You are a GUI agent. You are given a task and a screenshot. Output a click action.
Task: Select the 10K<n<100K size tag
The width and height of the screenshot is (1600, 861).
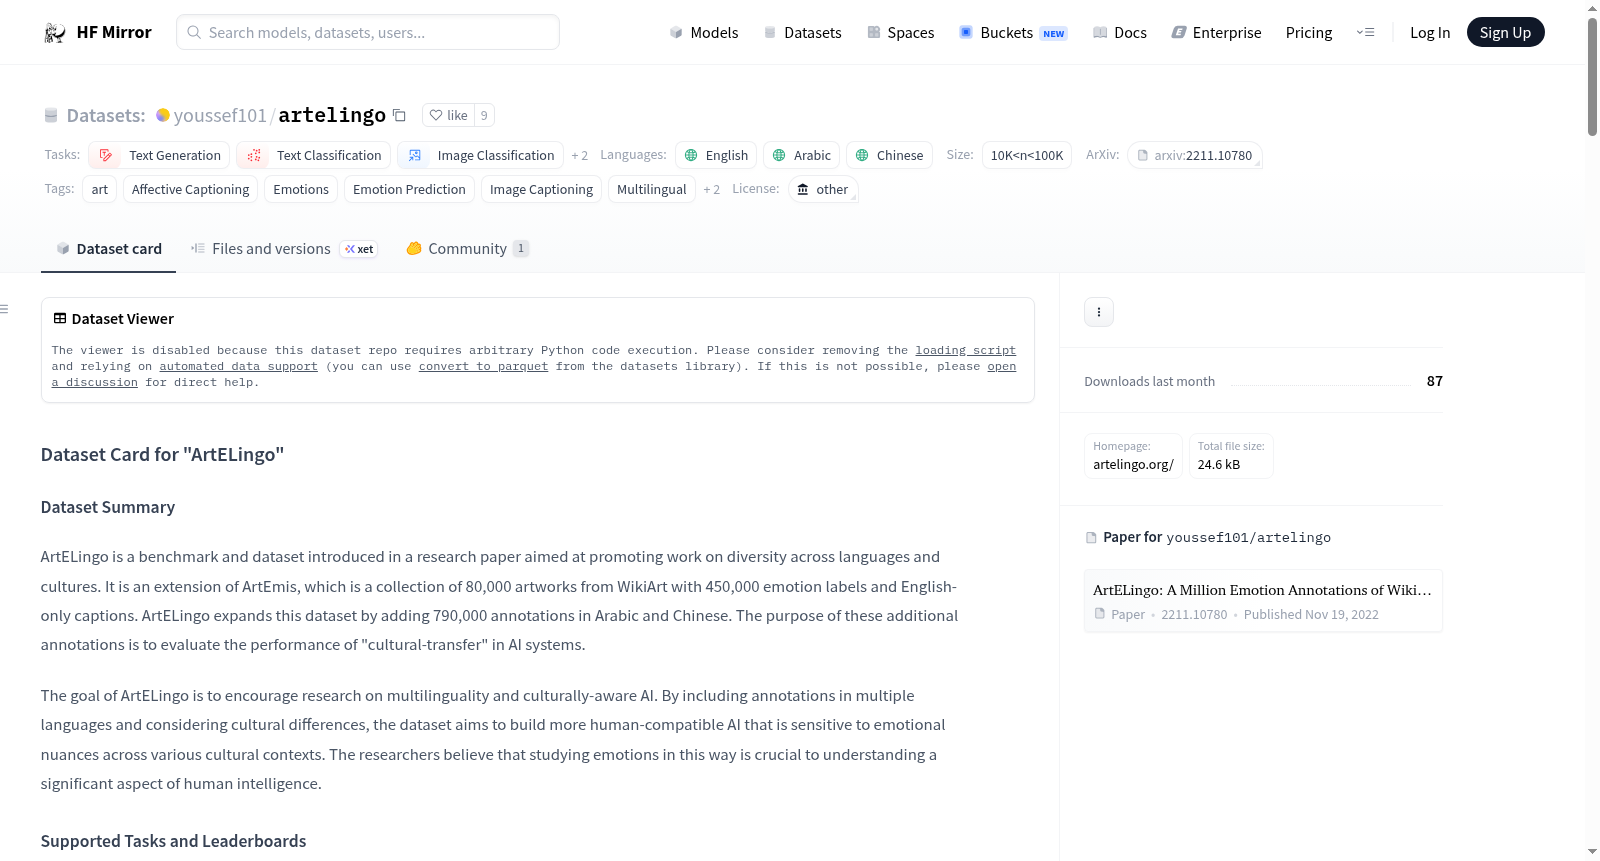point(1027,155)
